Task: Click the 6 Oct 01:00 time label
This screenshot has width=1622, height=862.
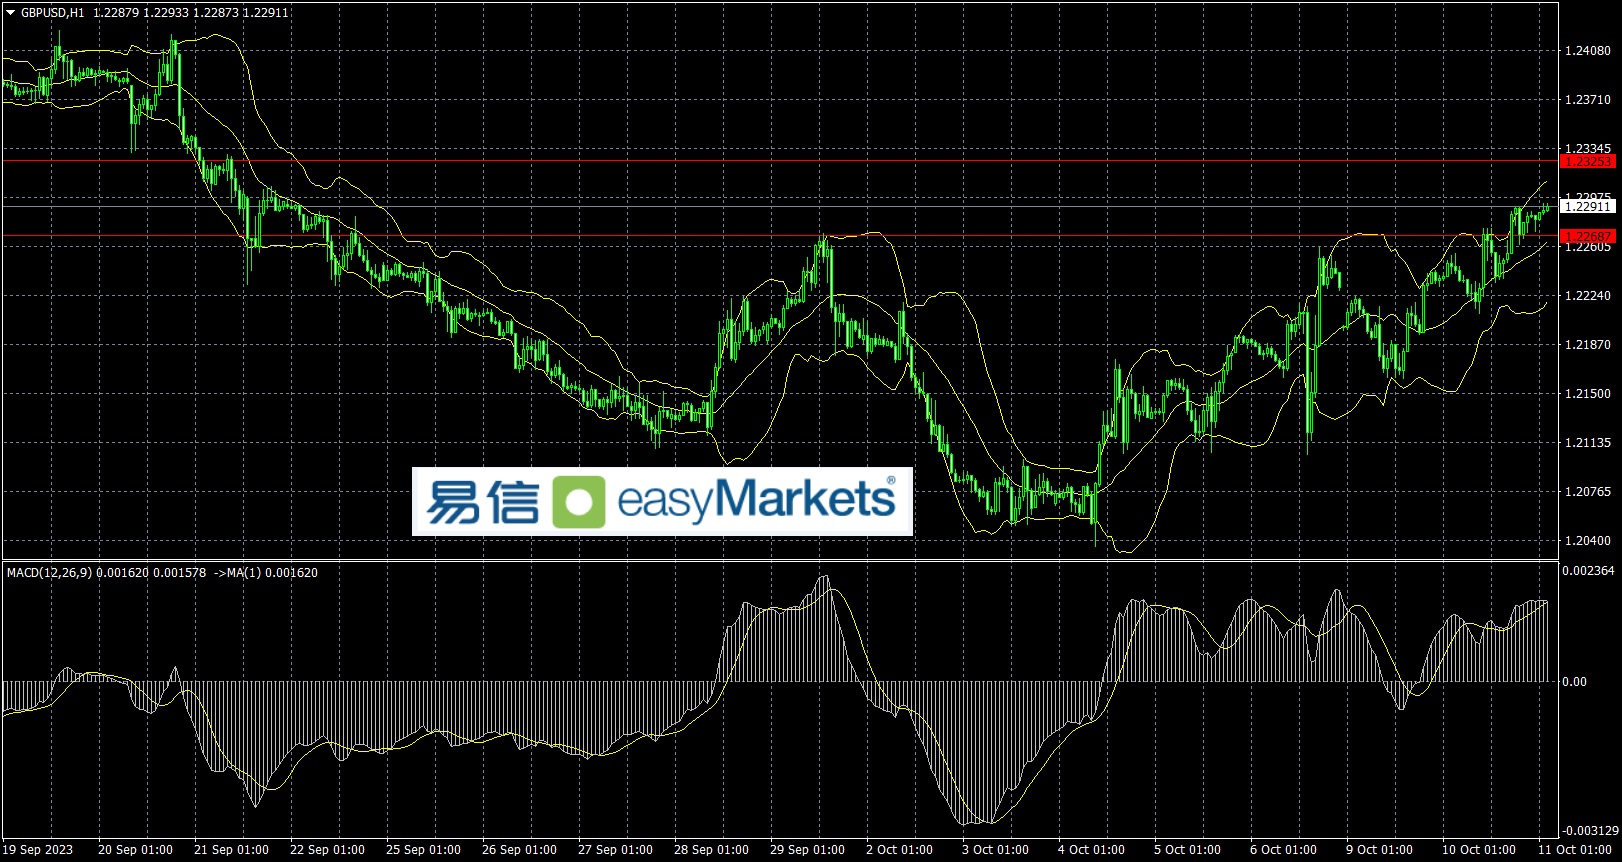Action: (1283, 850)
